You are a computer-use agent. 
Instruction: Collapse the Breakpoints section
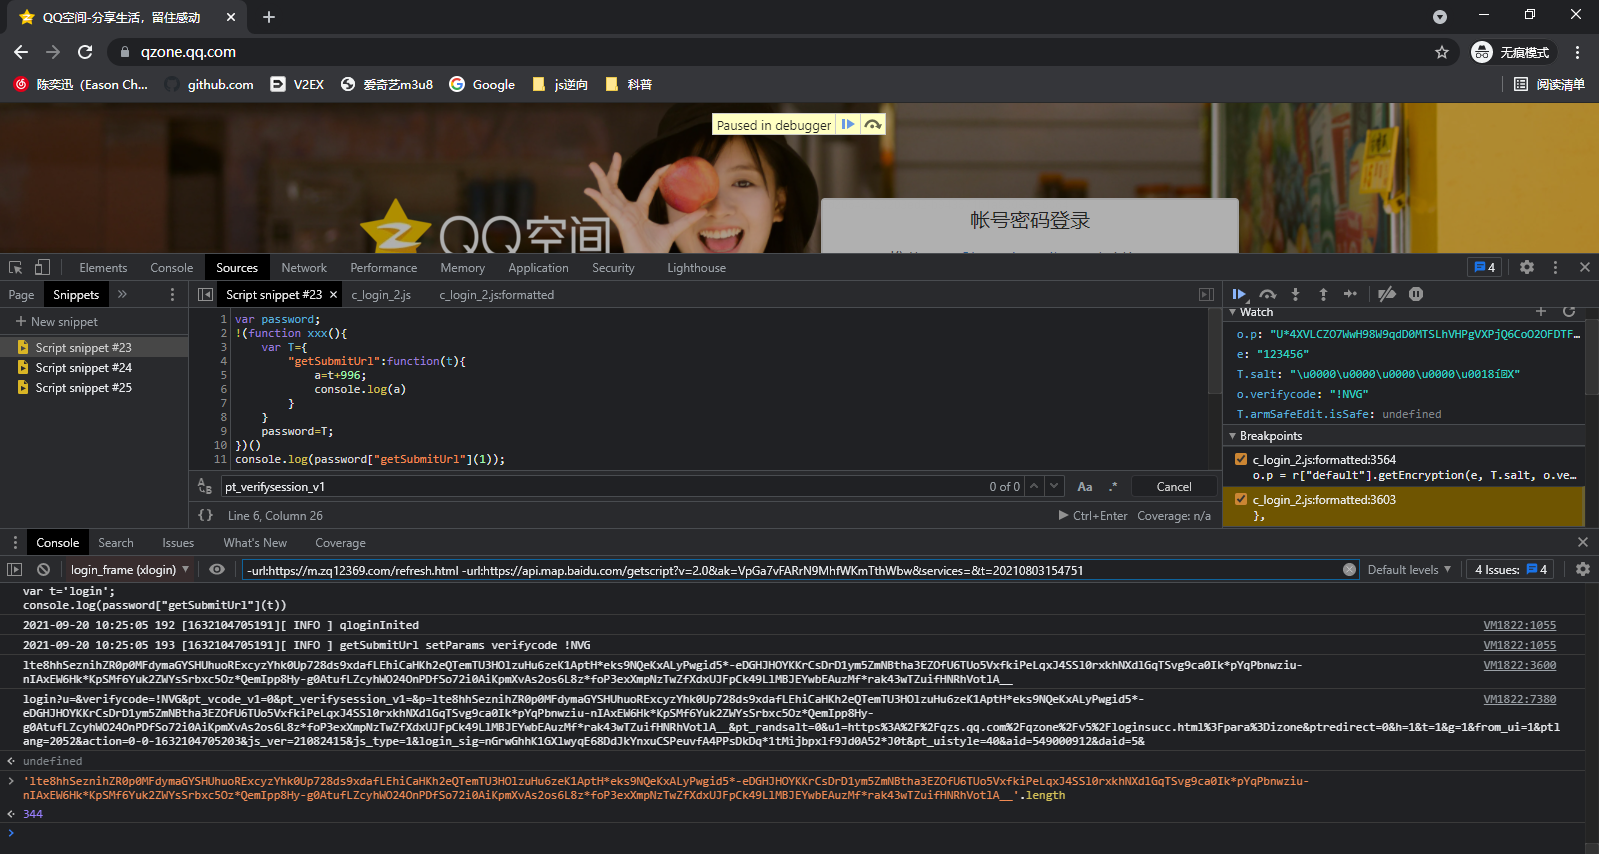click(1233, 436)
